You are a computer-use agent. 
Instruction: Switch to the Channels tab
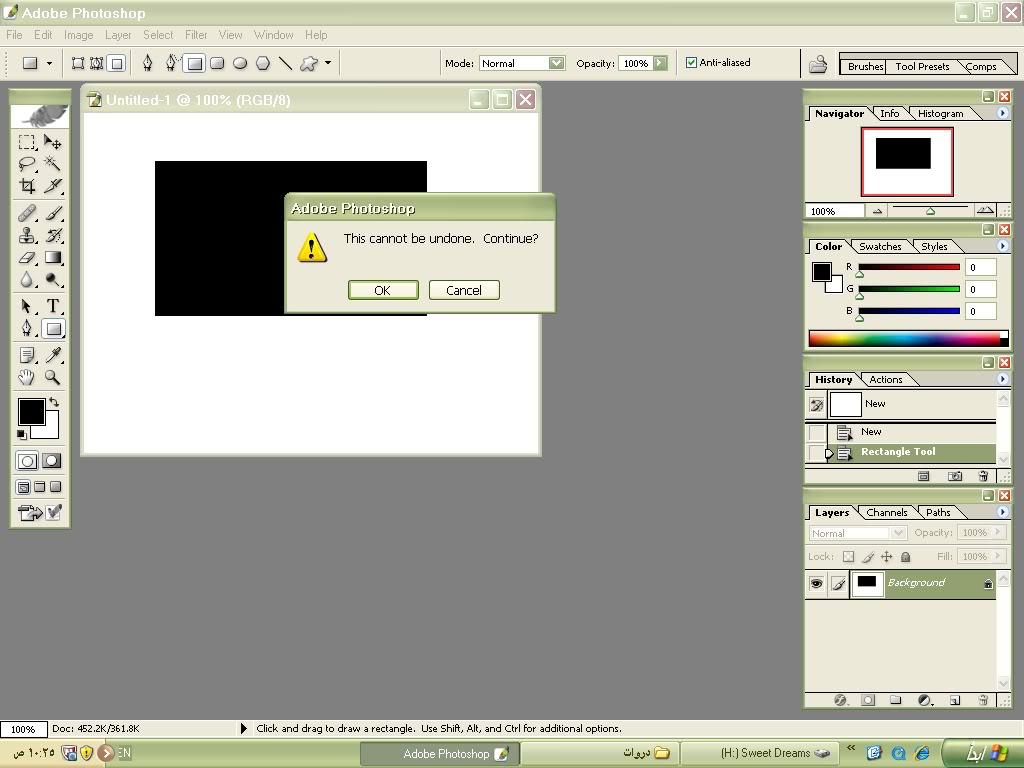click(x=886, y=512)
